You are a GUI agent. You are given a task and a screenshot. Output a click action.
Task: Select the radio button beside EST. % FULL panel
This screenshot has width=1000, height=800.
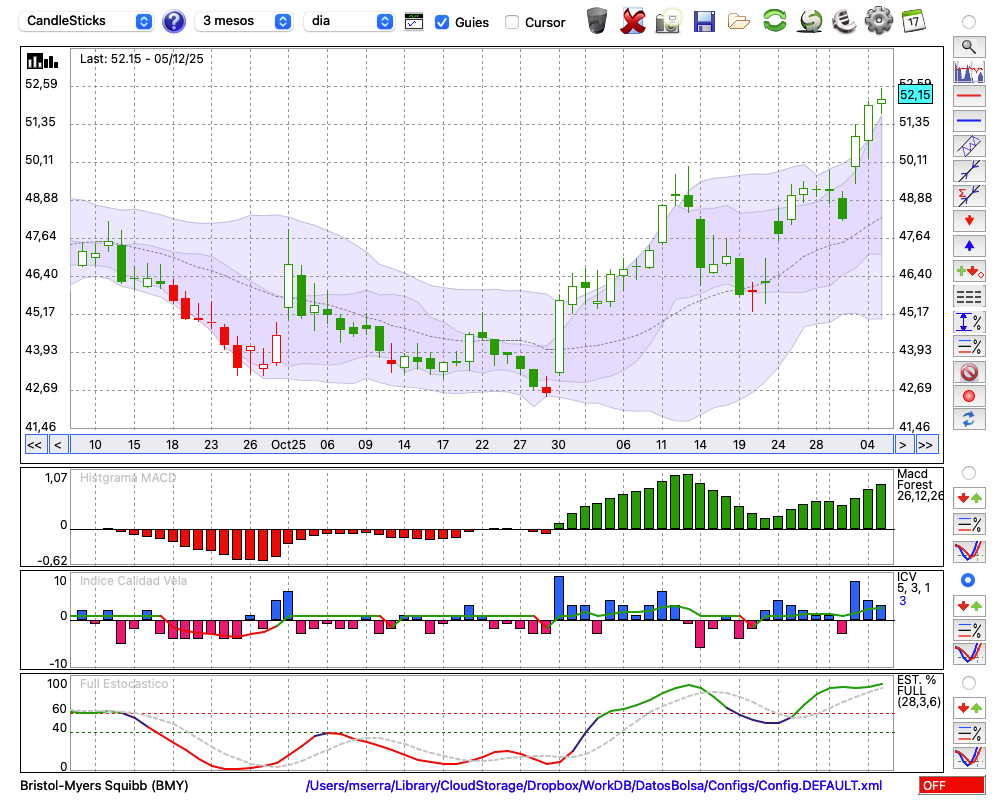[x=968, y=682]
